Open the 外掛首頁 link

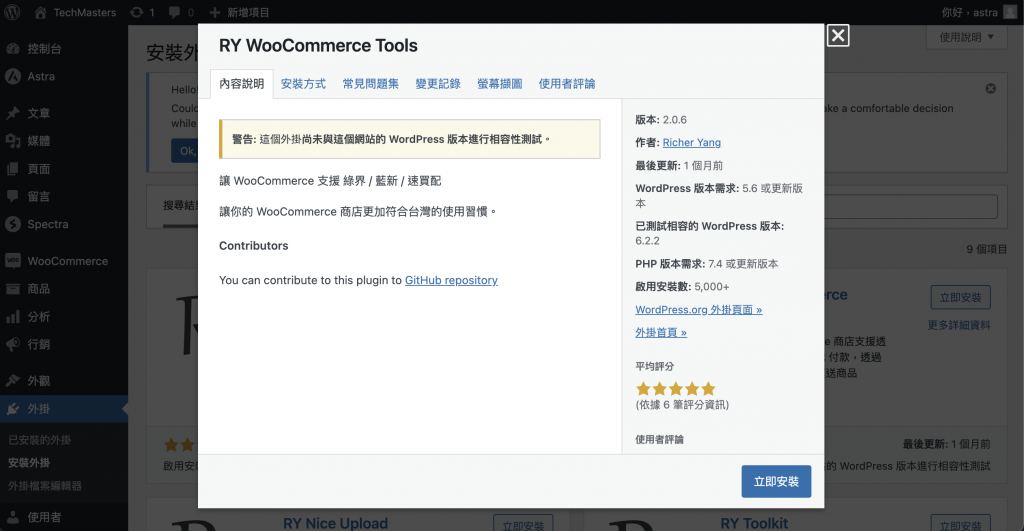tap(661, 332)
